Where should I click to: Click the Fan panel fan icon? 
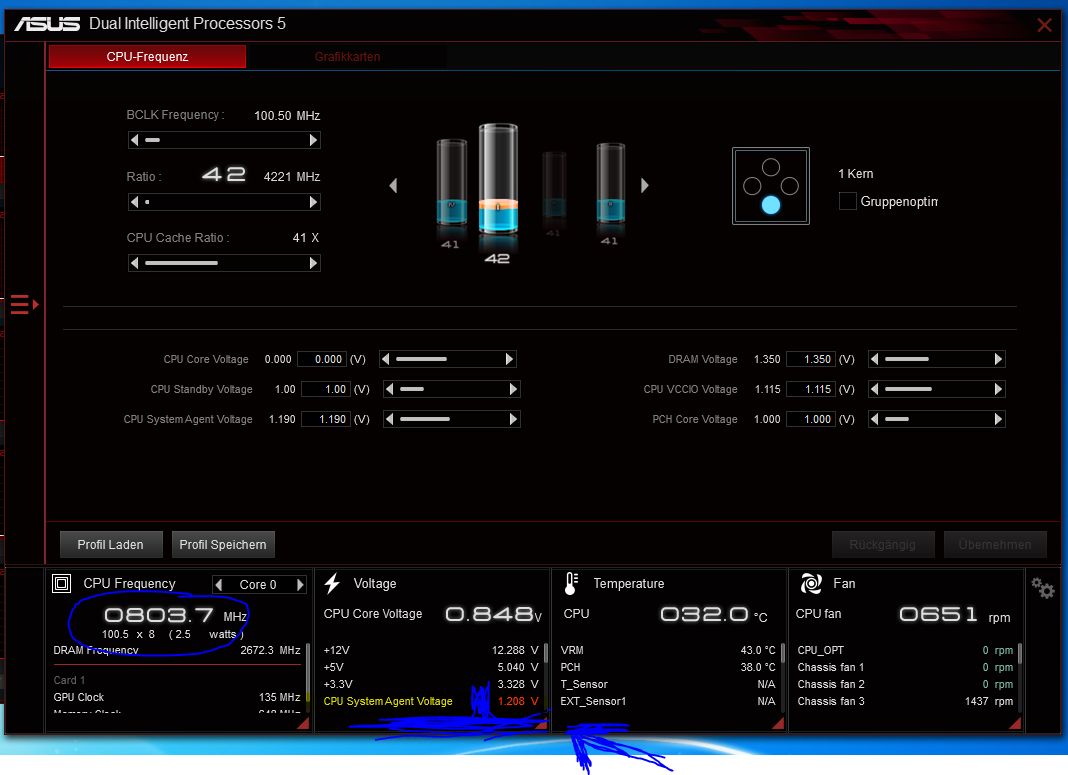pos(811,584)
